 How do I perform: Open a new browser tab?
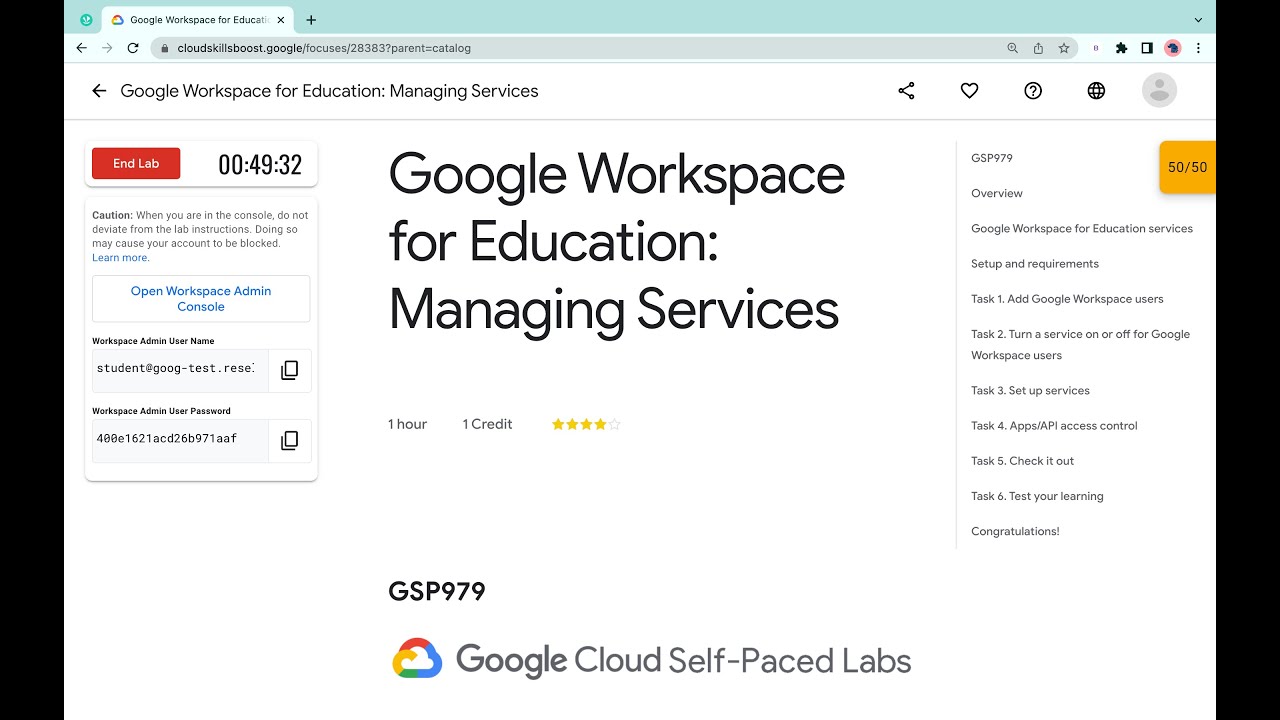pyautogui.click(x=311, y=19)
